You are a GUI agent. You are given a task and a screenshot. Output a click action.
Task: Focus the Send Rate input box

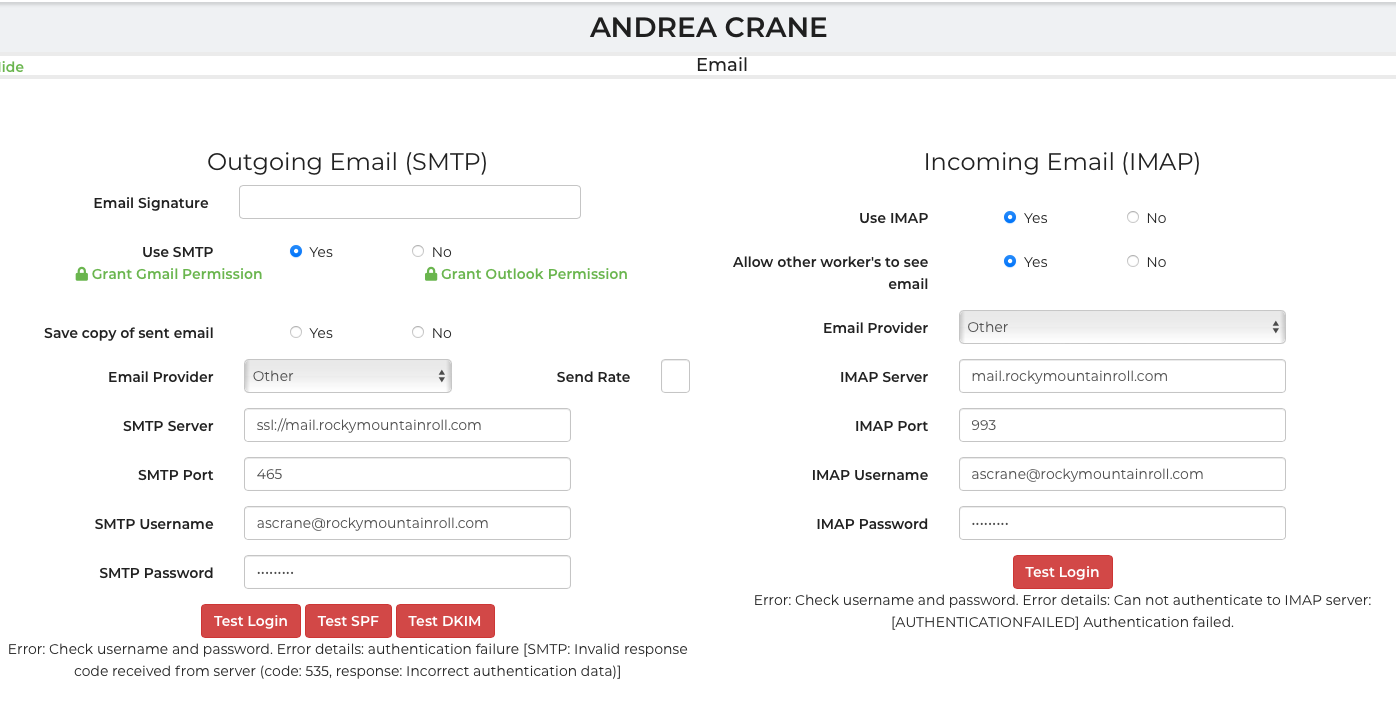tap(675, 377)
